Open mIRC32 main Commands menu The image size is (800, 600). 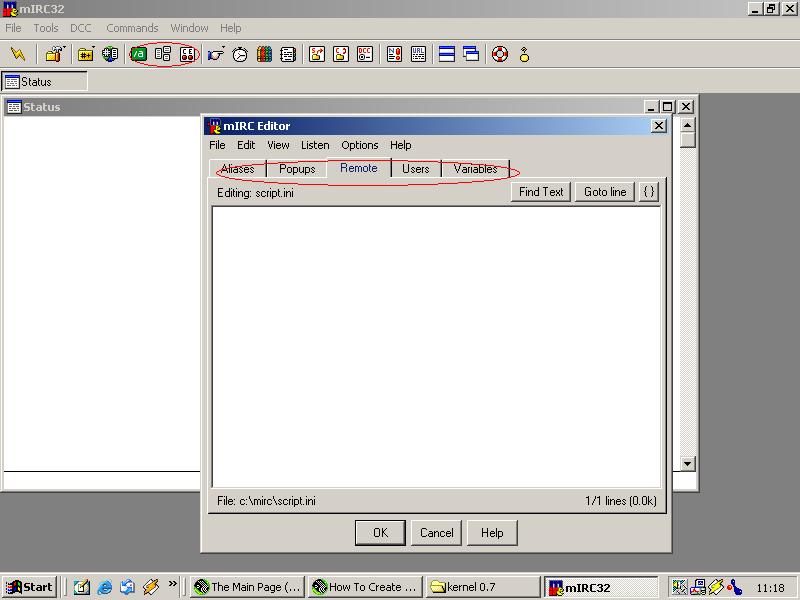132,28
